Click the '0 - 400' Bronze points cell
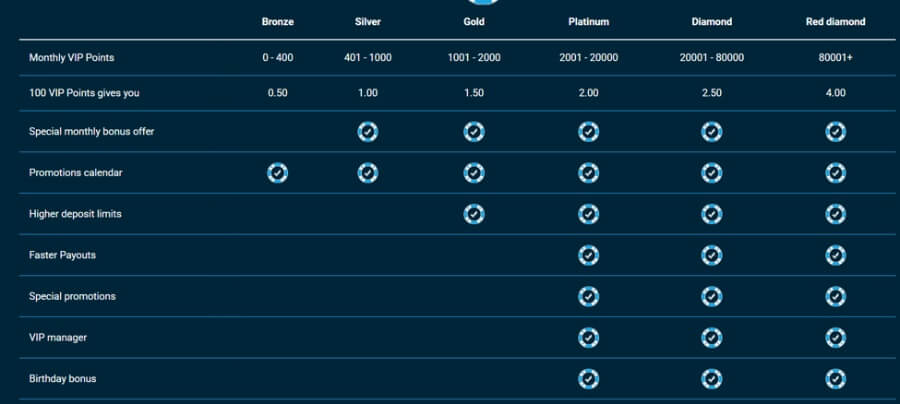Screen dimensions: 900x404 click(278, 58)
